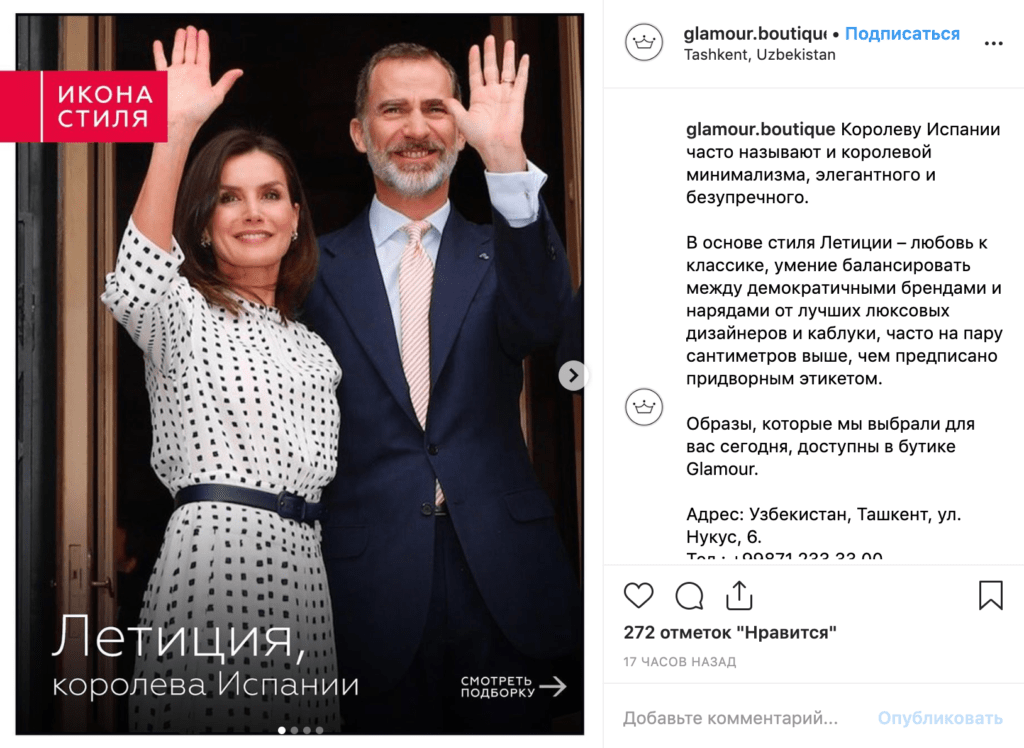Open glamour.boutique username in header
The height and width of the screenshot is (748, 1024).
click(x=754, y=33)
